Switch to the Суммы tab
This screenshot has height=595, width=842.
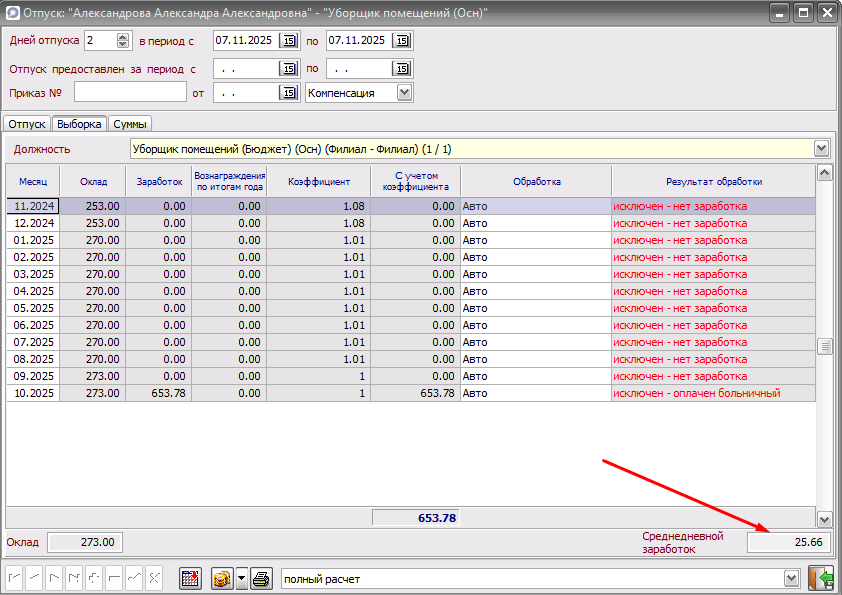pos(130,124)
